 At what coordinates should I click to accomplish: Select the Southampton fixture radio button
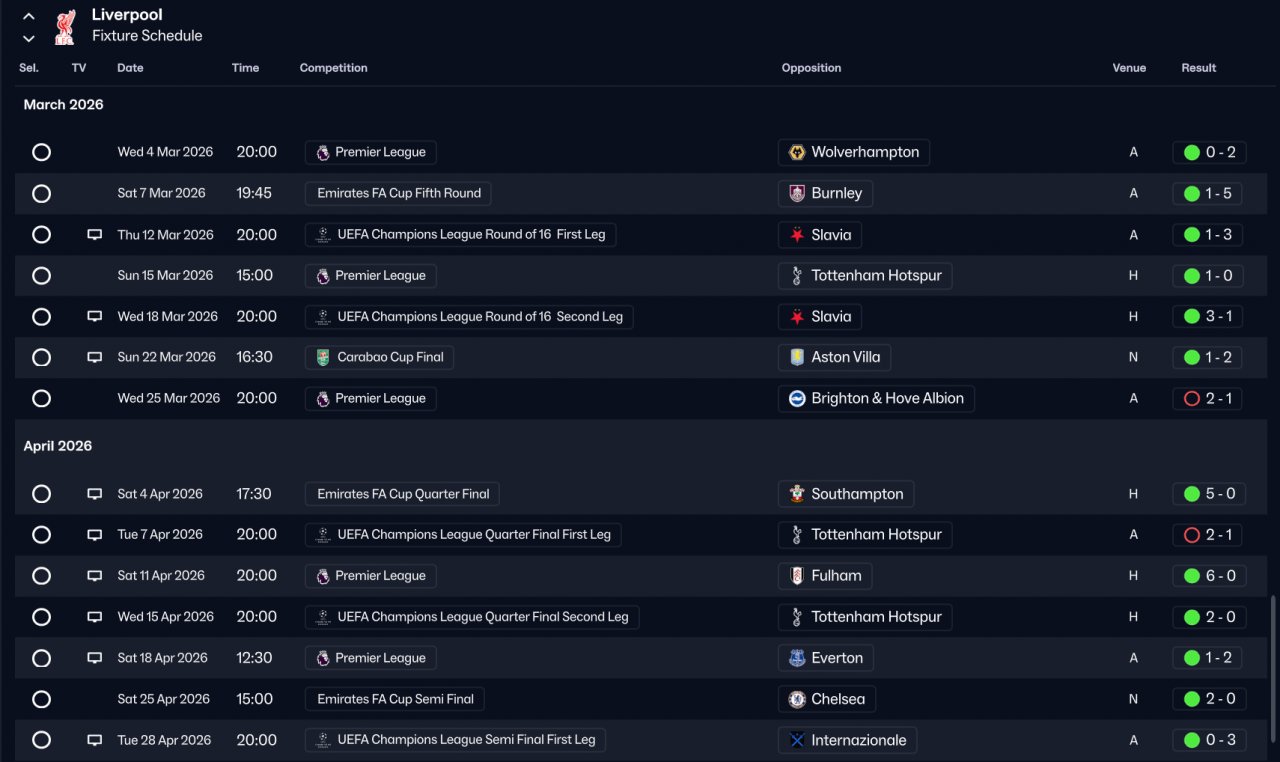[41, 494]
